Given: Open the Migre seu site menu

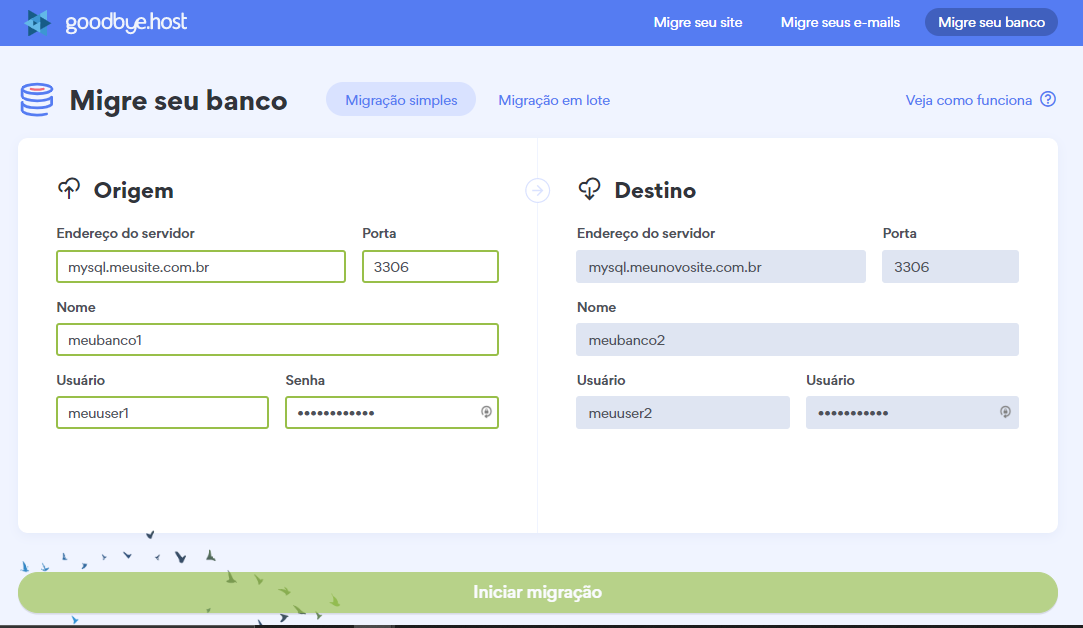Looking at the screenshot, I should point(697,22).
